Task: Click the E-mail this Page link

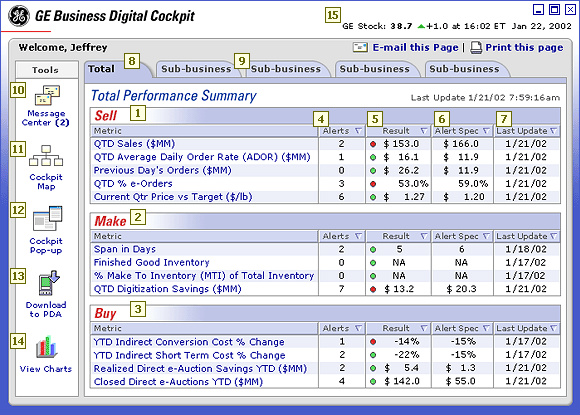Action: coord(415,48)
